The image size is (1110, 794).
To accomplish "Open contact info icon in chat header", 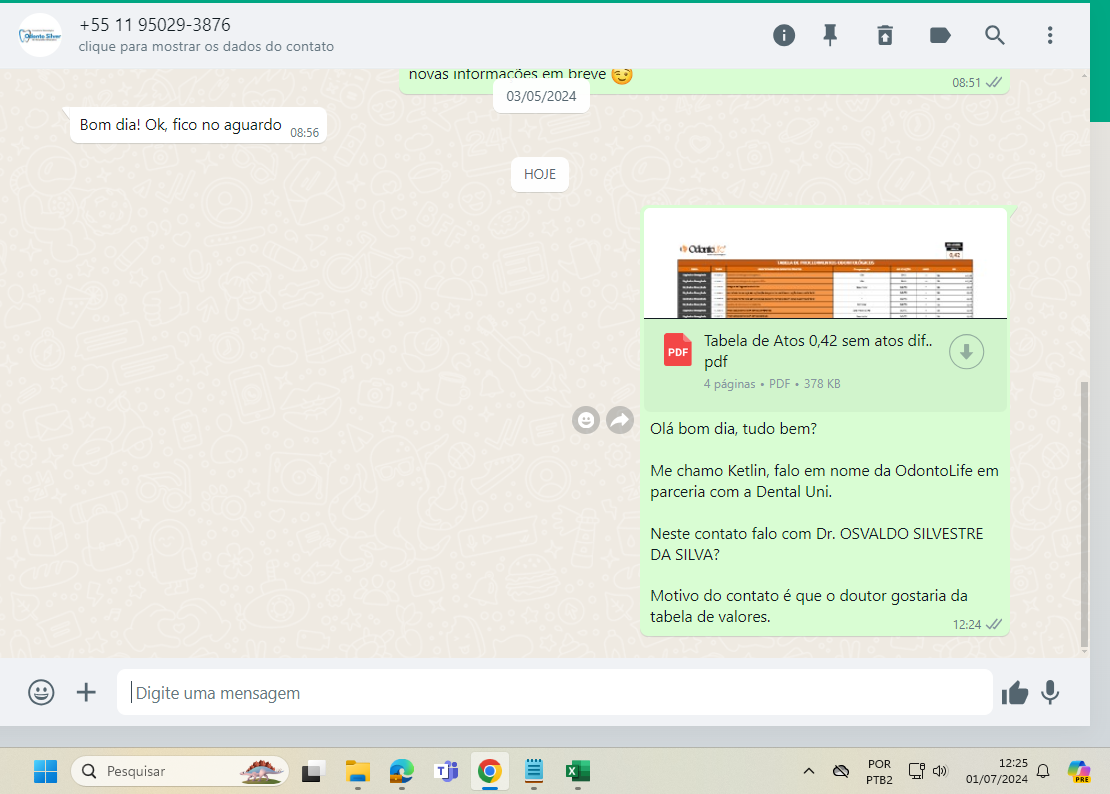I will [784, 35].
